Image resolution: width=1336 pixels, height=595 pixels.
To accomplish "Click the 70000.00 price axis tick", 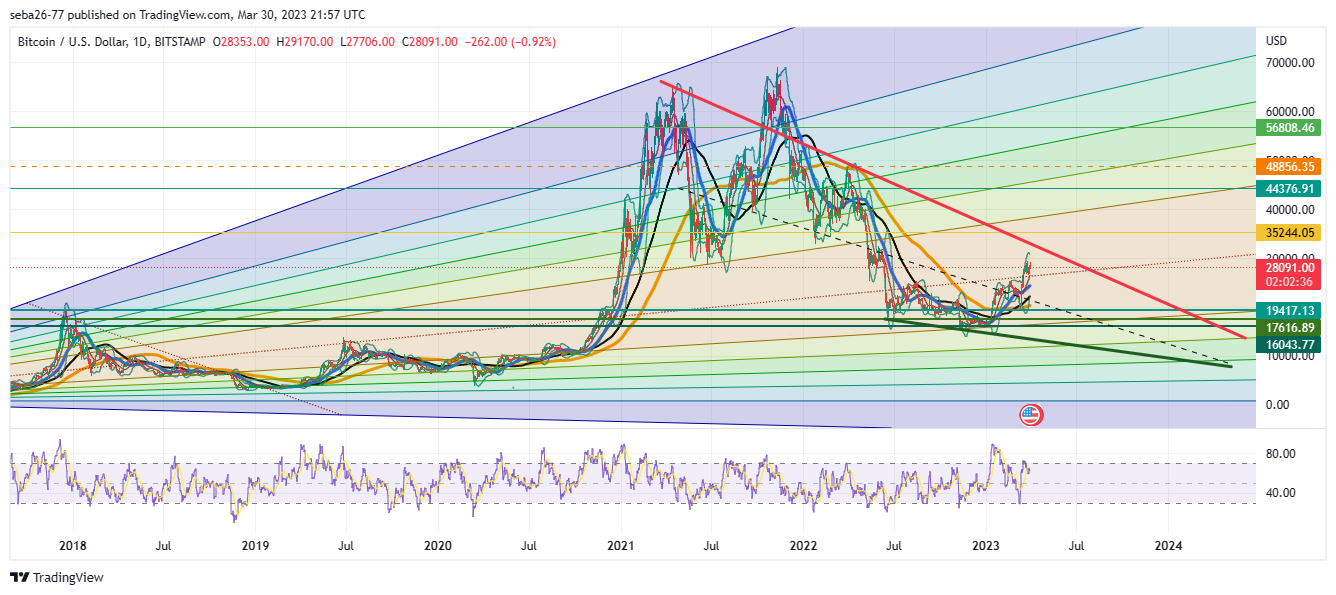I will [x=1289, y=63].
